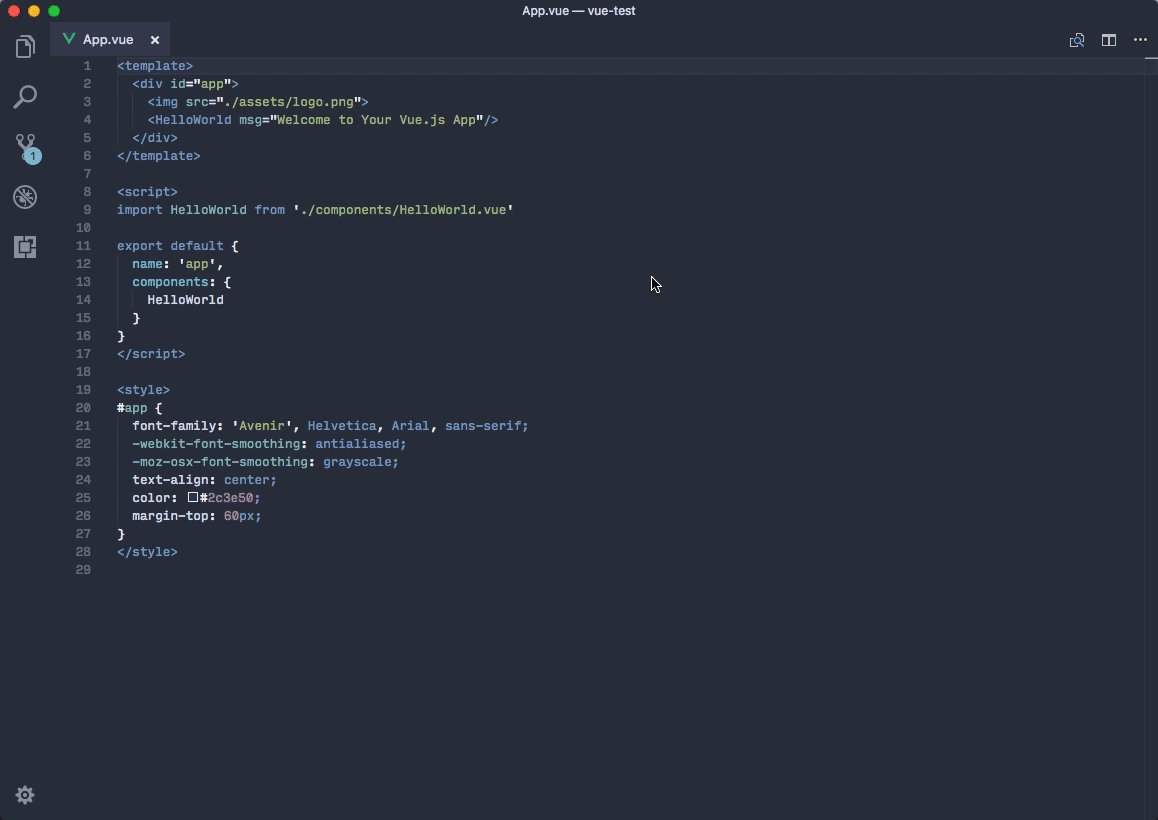Click './components/HelloWorld.vue' import path

403,210
